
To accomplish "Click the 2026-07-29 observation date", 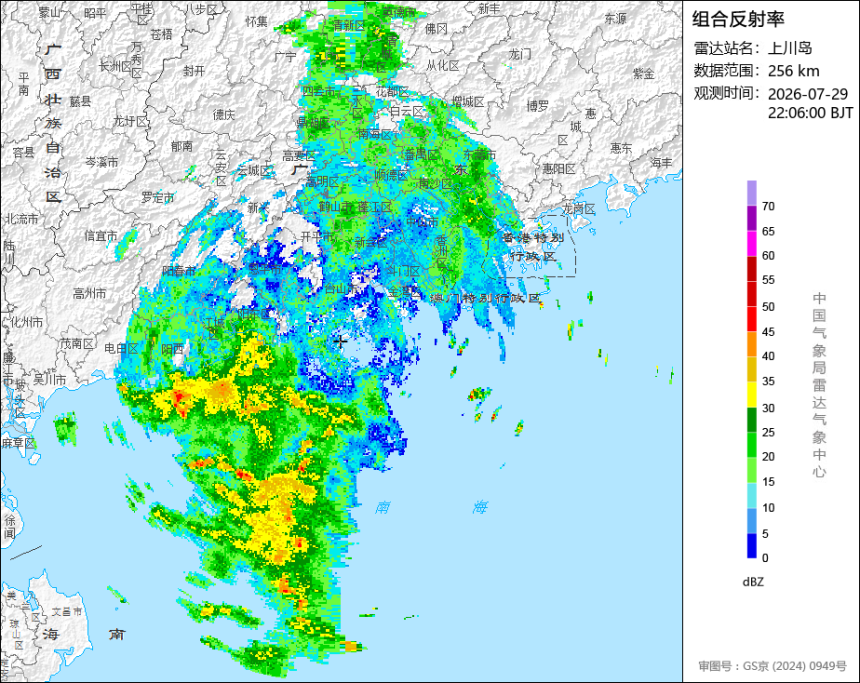I will click(807, 94).
